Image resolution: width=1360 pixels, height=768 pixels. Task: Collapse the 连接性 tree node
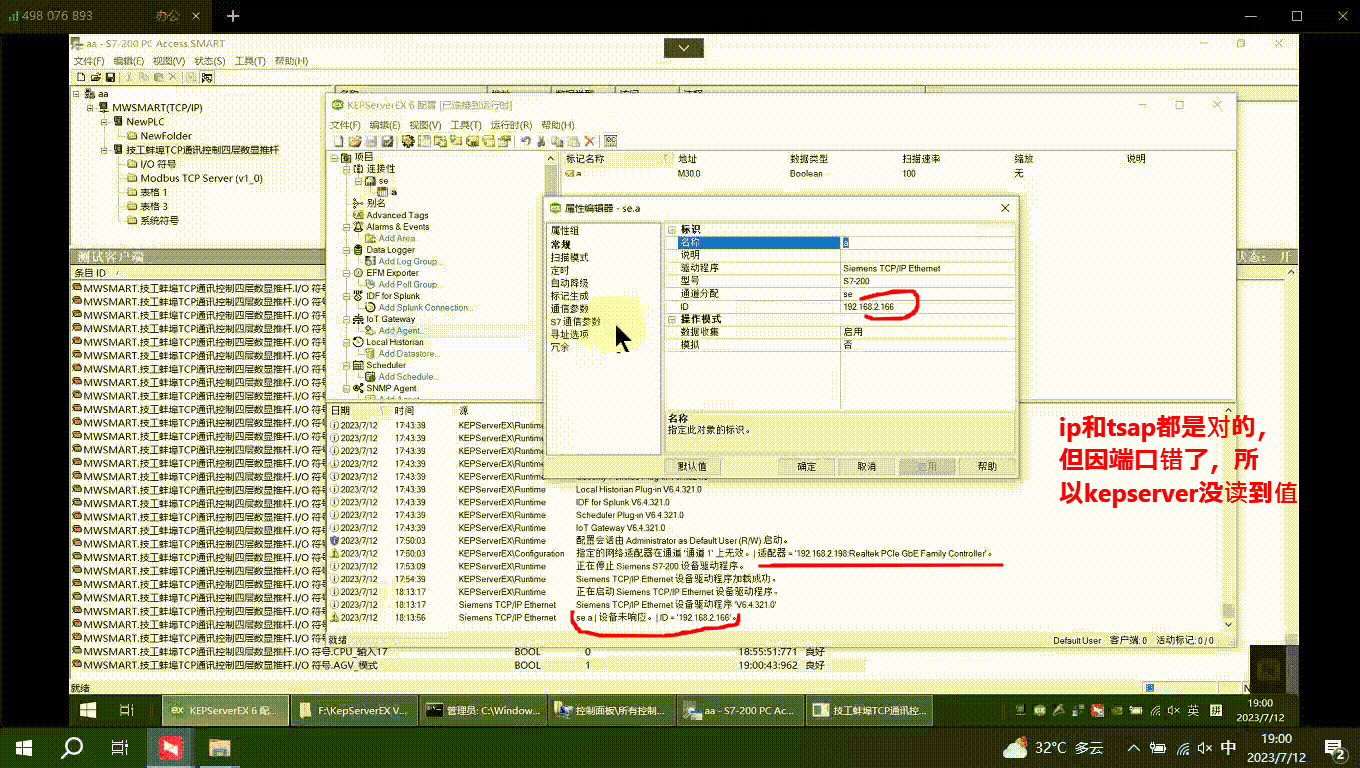point(344,169)
